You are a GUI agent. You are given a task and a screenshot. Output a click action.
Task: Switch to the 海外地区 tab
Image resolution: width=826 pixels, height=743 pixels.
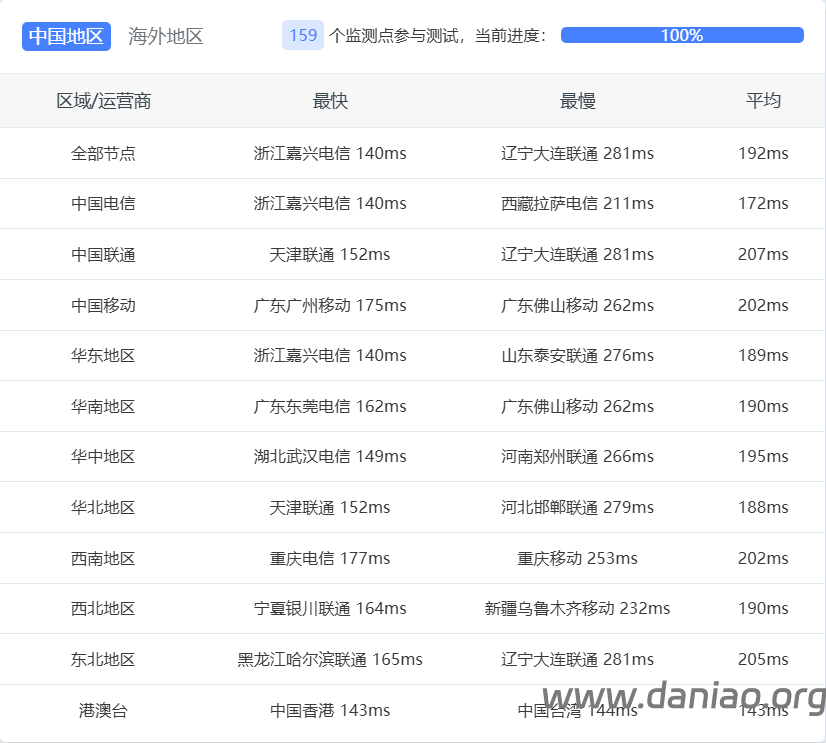tap(166, 36)
